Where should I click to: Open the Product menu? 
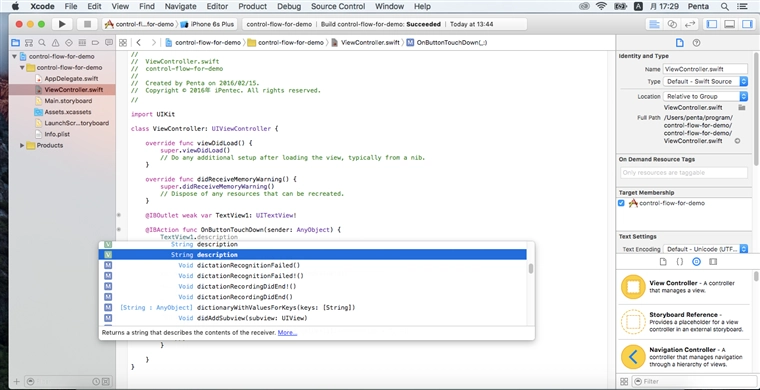coord(253,6)
